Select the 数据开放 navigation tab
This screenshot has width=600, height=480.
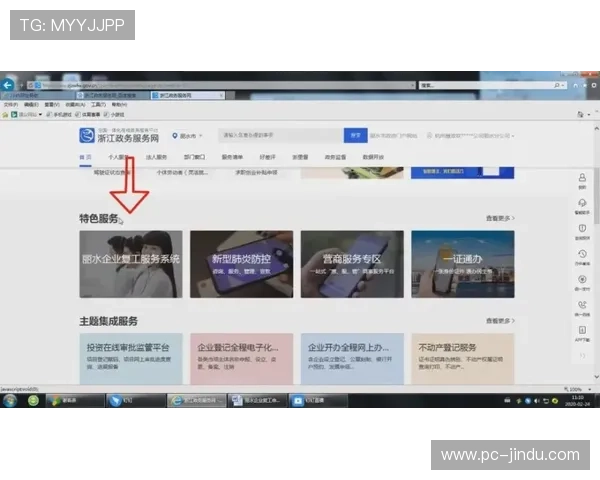[x=373, y=157]
